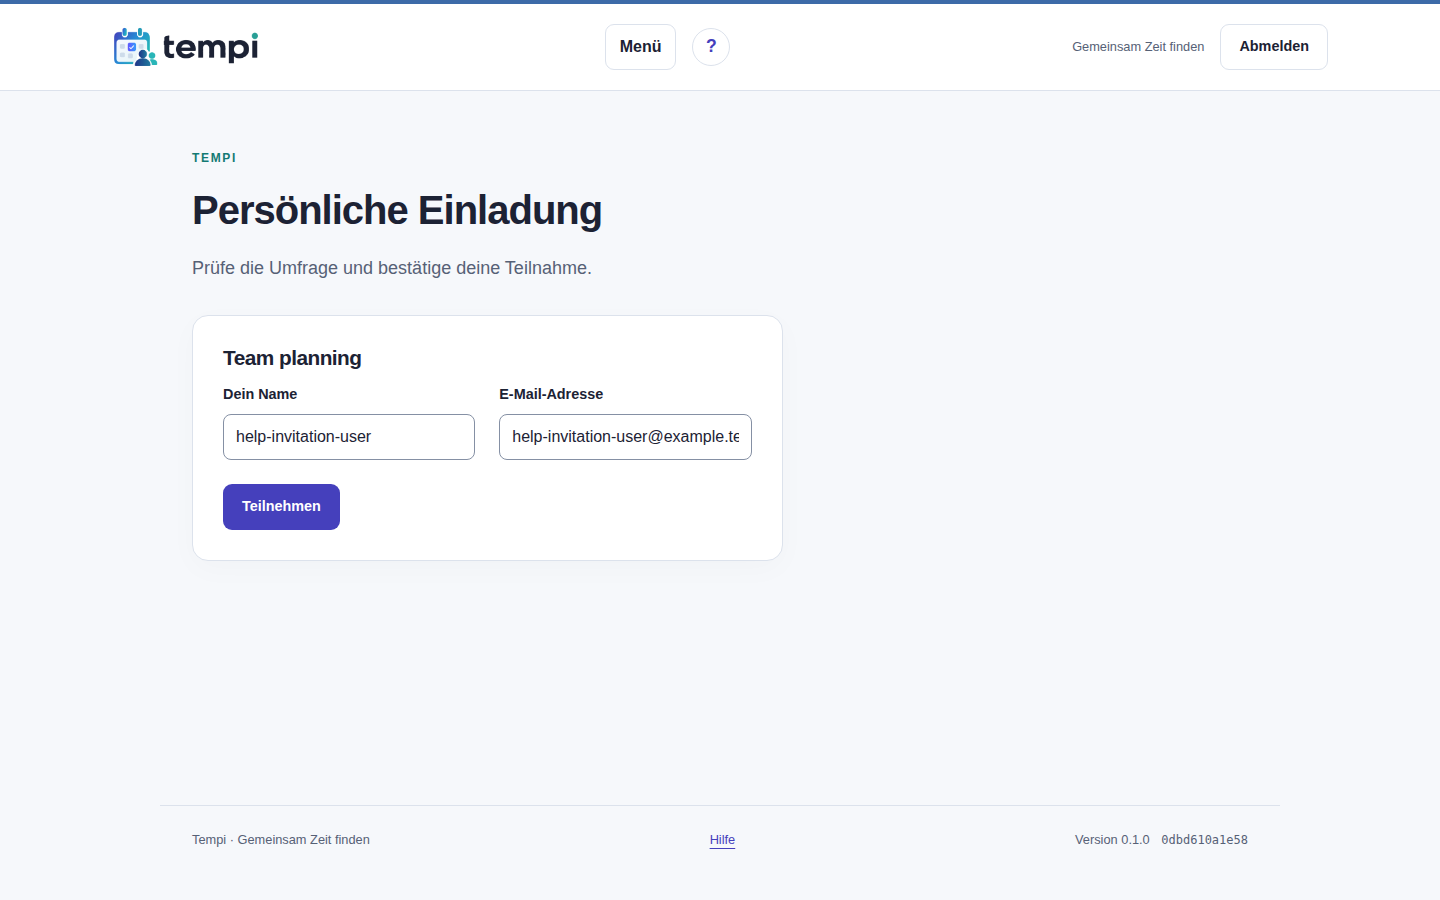Click the 'E-Mail-Adresse' label
This screenshot has width=1440, height=900.
[x=551, y=394]
